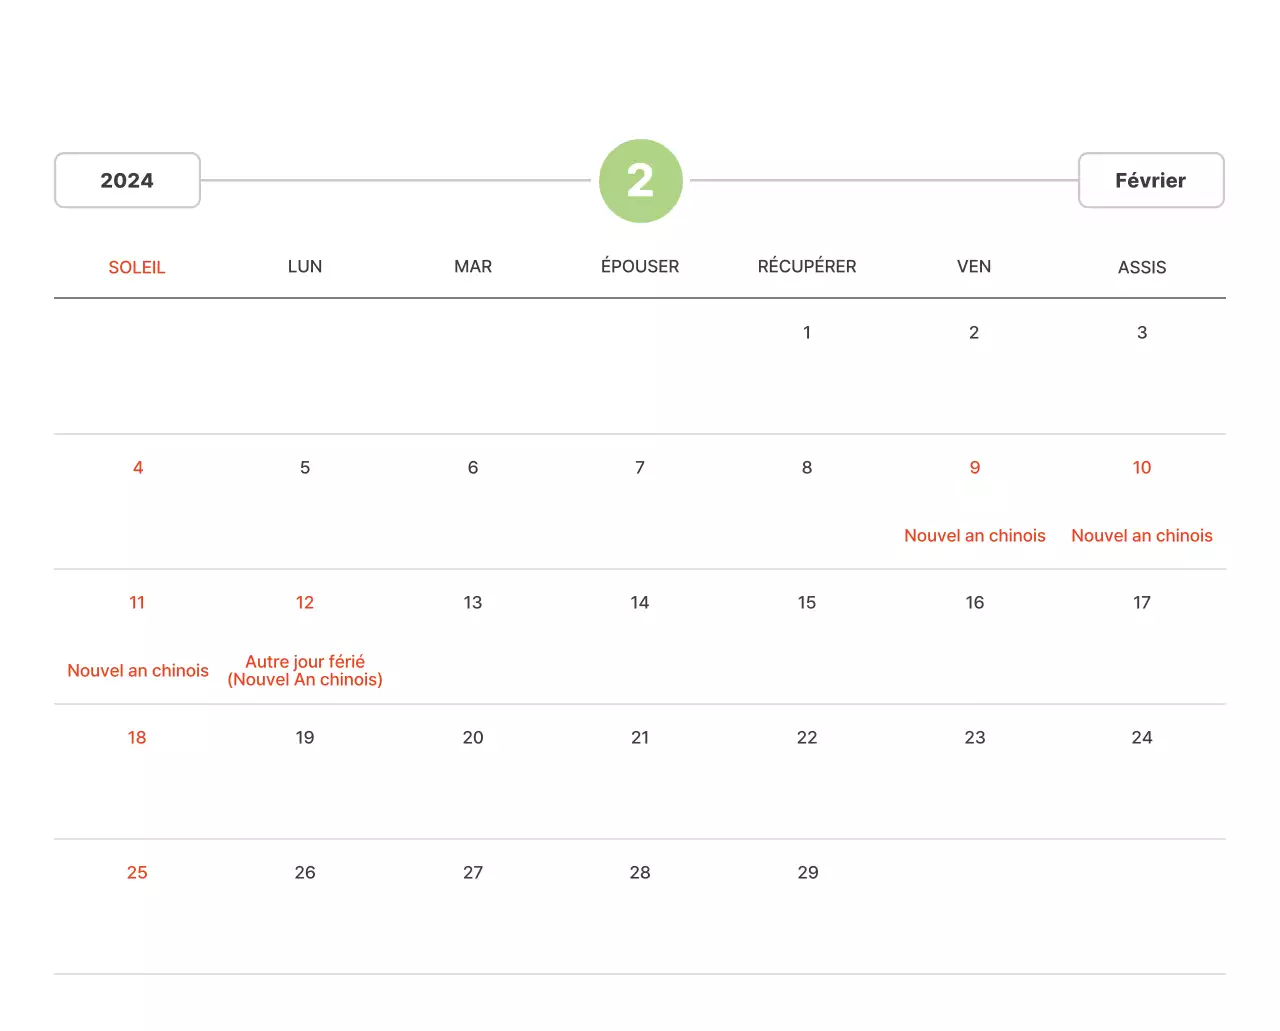Viewport: 1280px width, 1031px height.
Task: Open Nouvel an chinois event on the 11th
Action: pyautogui.click(x=138, y=671)
